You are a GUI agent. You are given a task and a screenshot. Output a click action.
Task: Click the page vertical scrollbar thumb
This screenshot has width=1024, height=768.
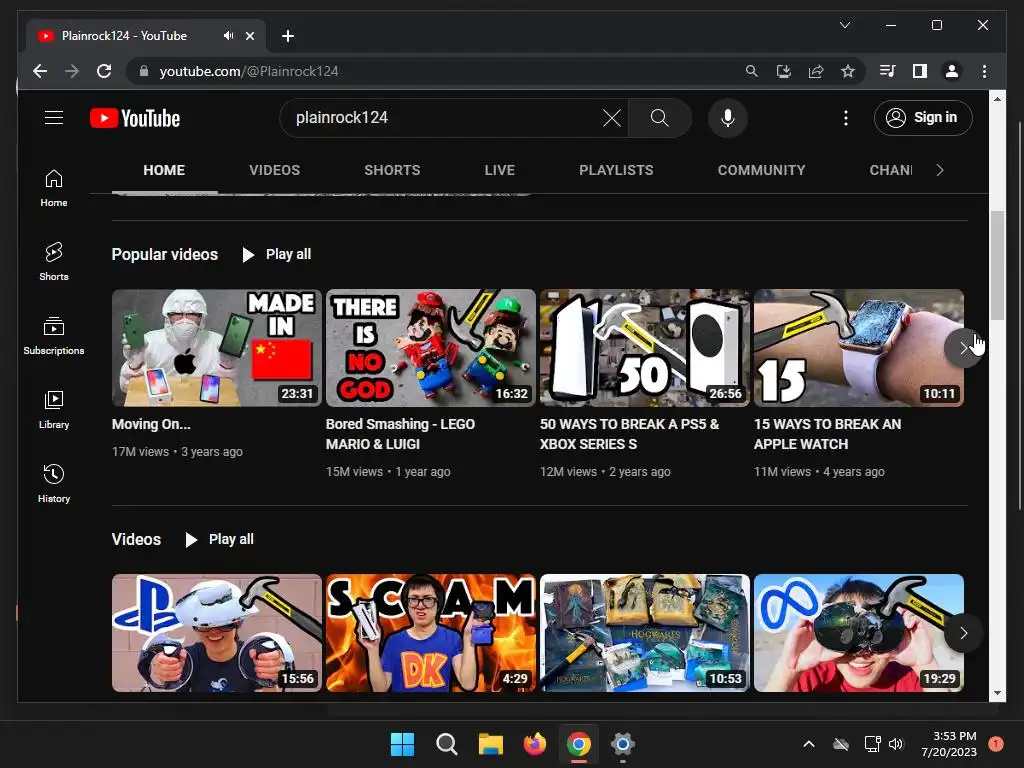click(997, 266)
